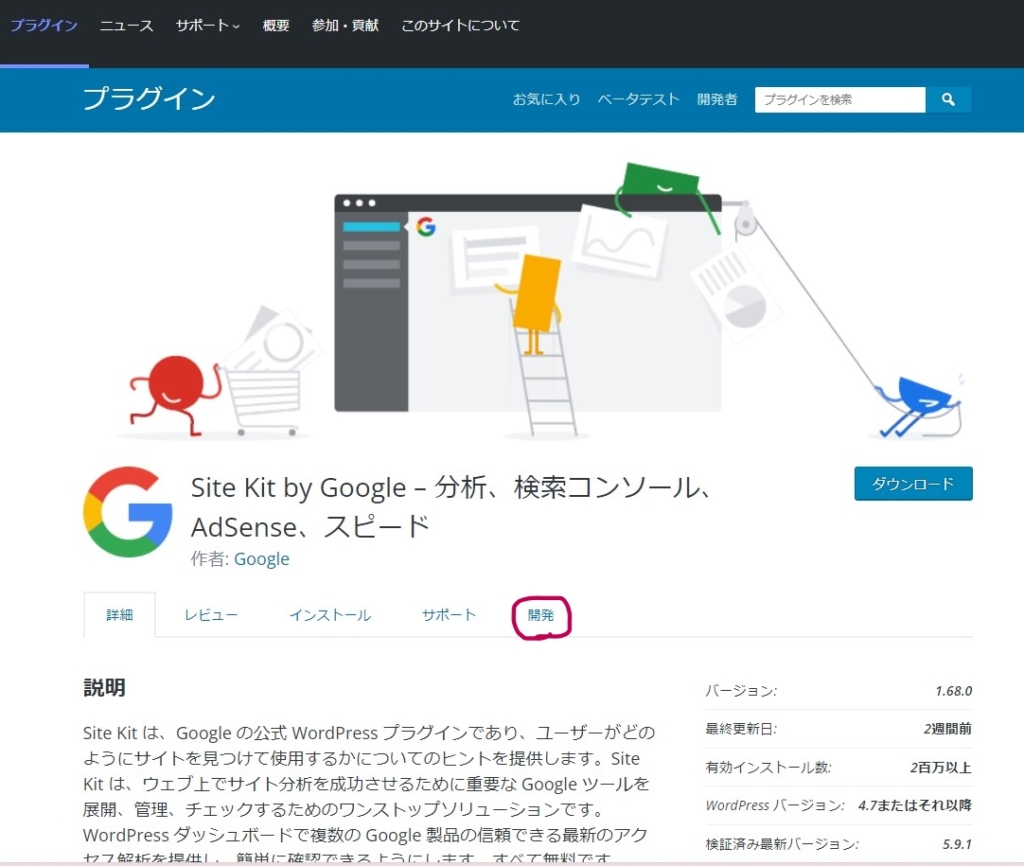
Task: Click the プラグイン header title
Action: (150, 99)
